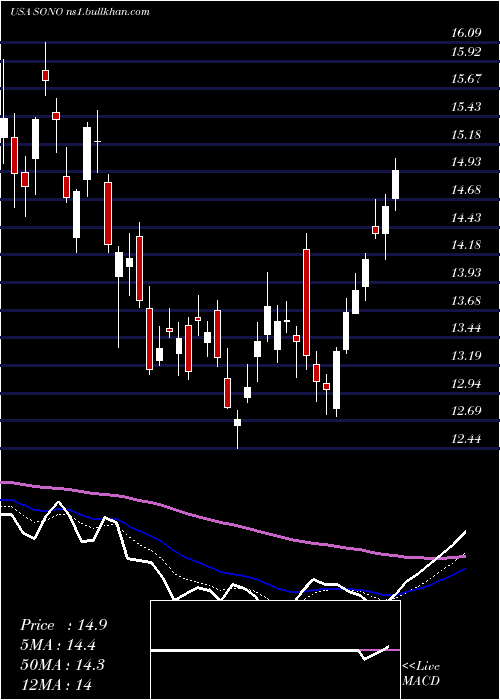This screenshot has width=500, height=700.
Task: Click the 12MA : 14 readout
Action: [56, 684]
